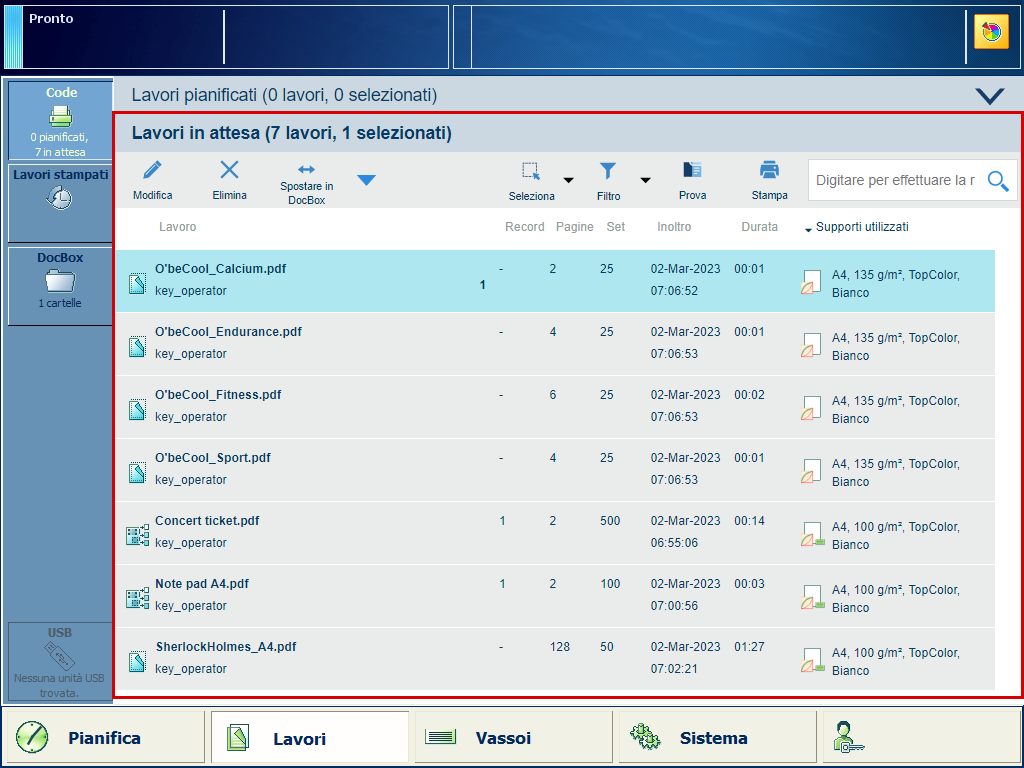Click the Prova proof print icon
Viewport: 1024px width, 768px height.
tap(692, 170)
